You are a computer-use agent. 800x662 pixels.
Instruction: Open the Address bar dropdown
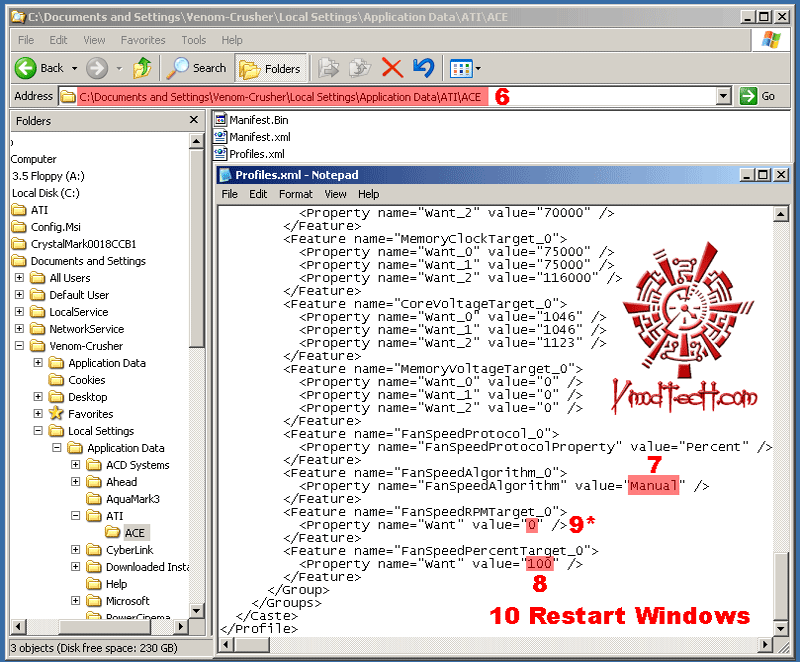click(x=723, y=95)
